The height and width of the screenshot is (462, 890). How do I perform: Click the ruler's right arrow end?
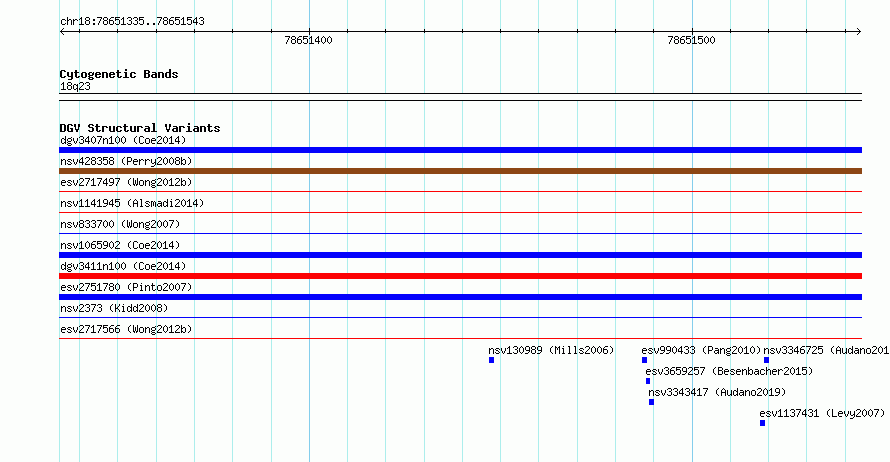[858, 32]
